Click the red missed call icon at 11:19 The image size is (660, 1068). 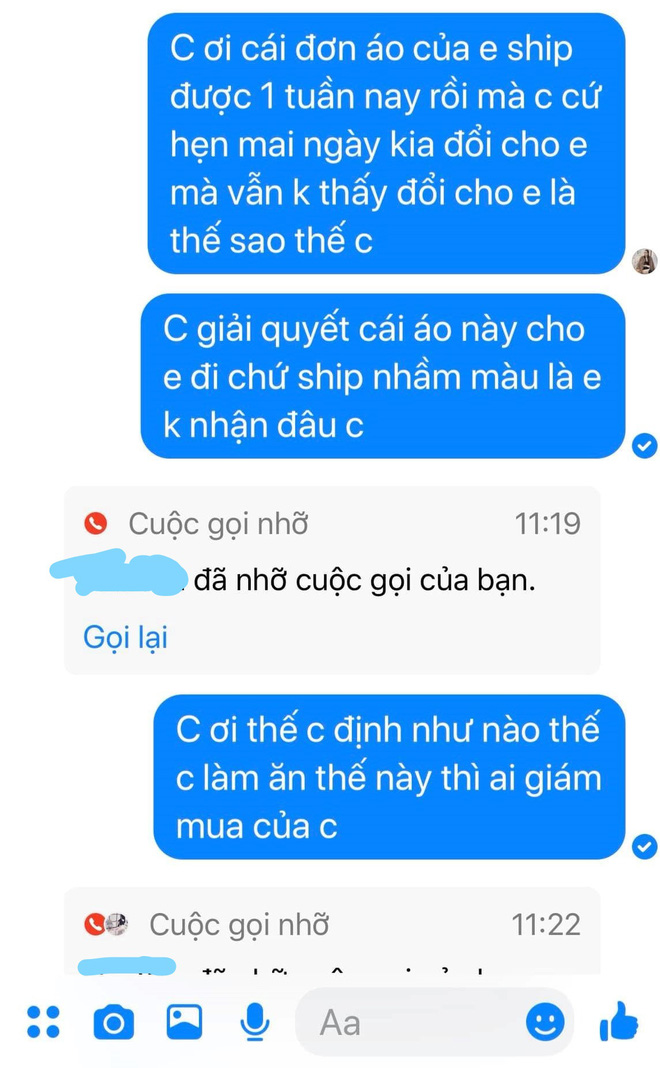[95, 523]
